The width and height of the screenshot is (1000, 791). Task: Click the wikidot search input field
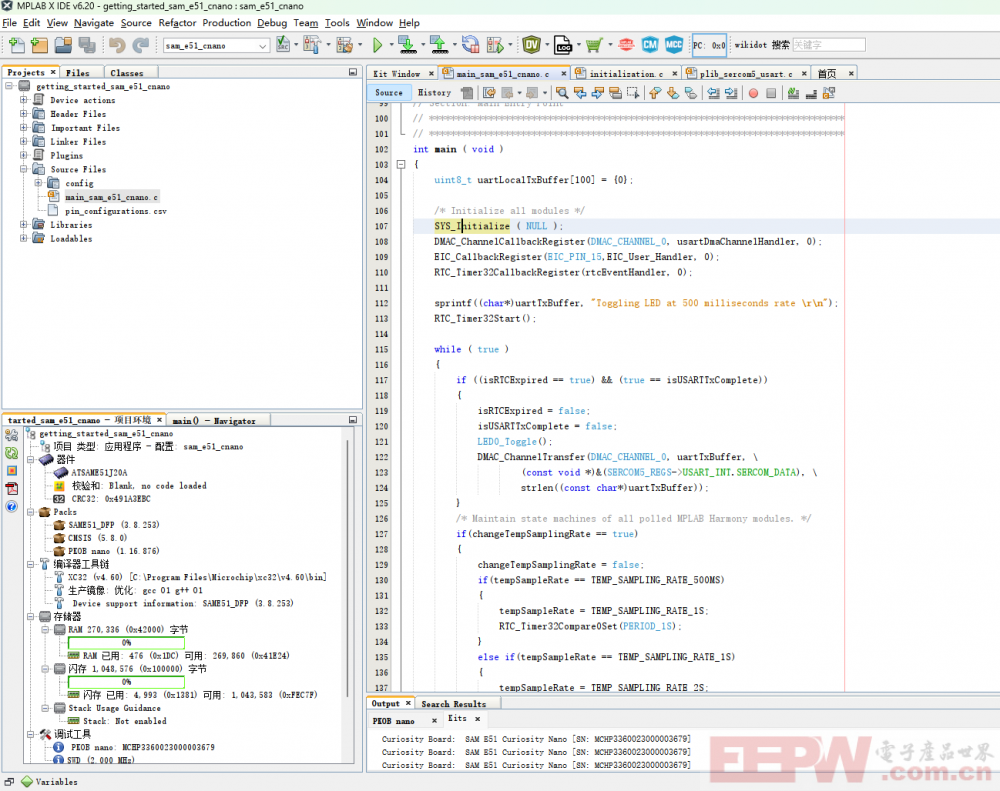coord(828,45)
